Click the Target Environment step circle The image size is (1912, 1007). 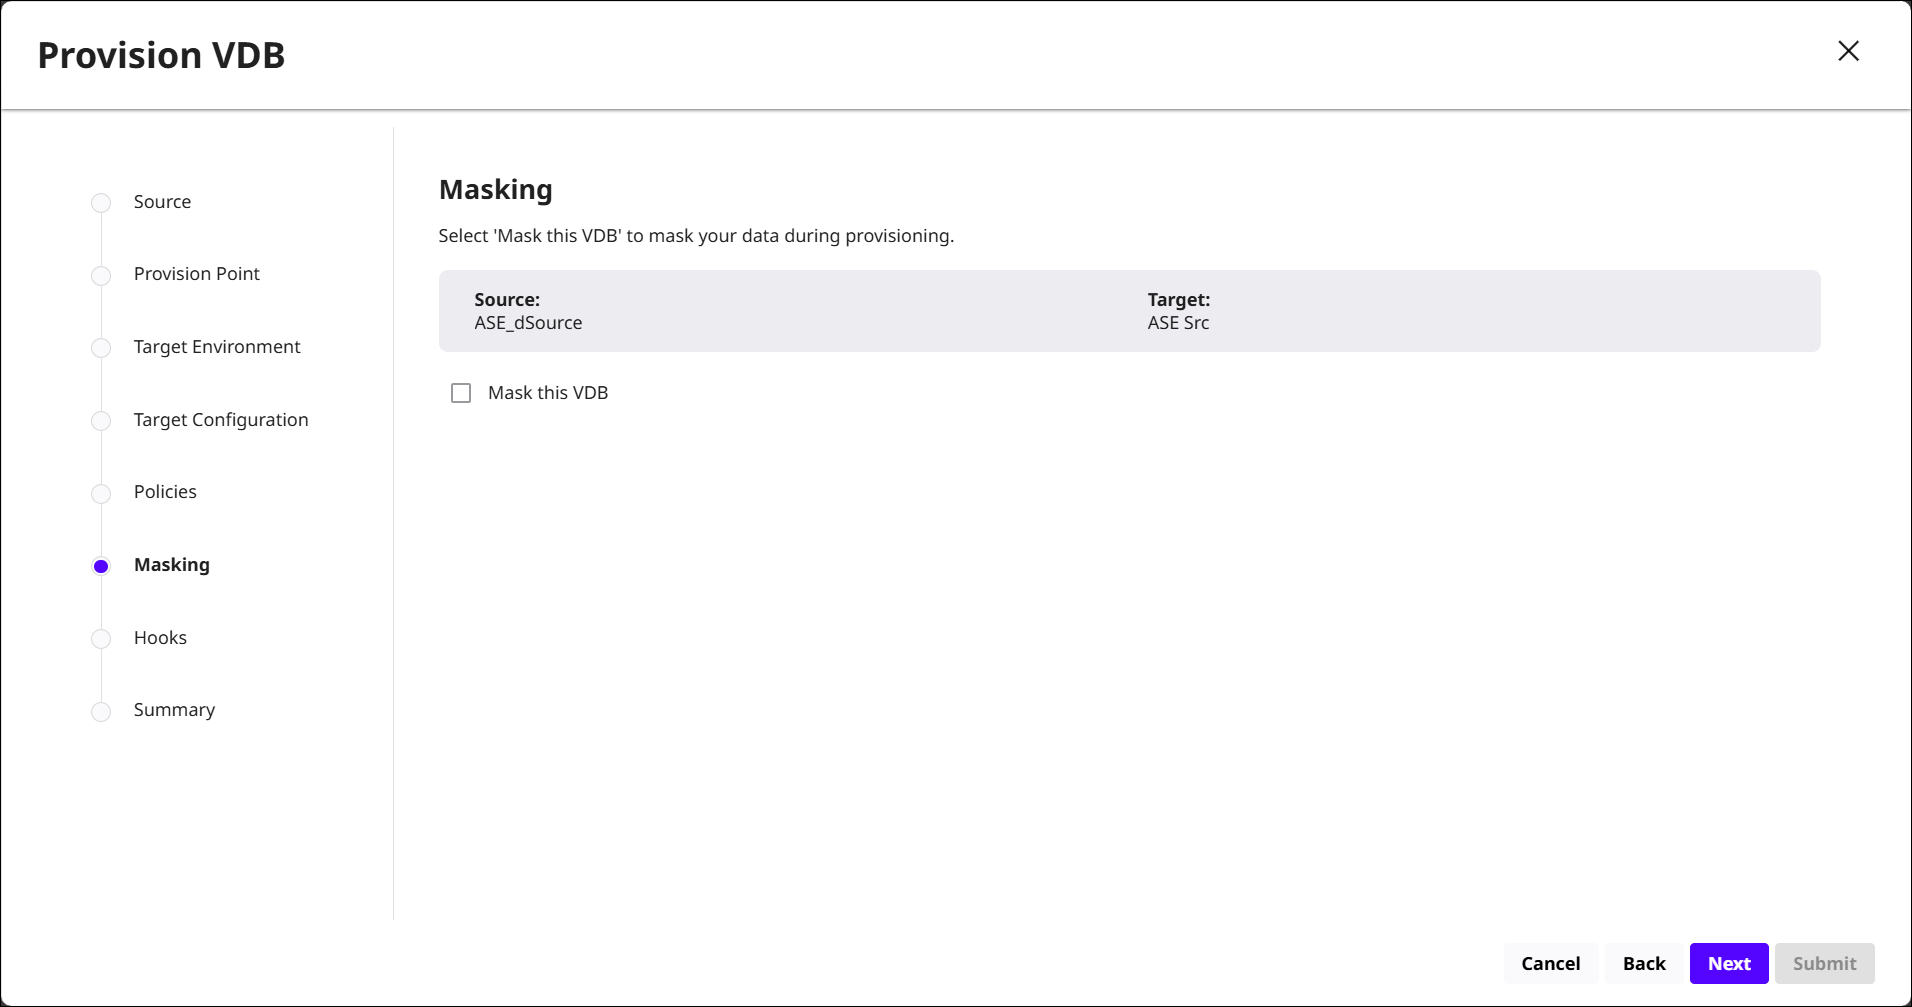click(101, 348)
